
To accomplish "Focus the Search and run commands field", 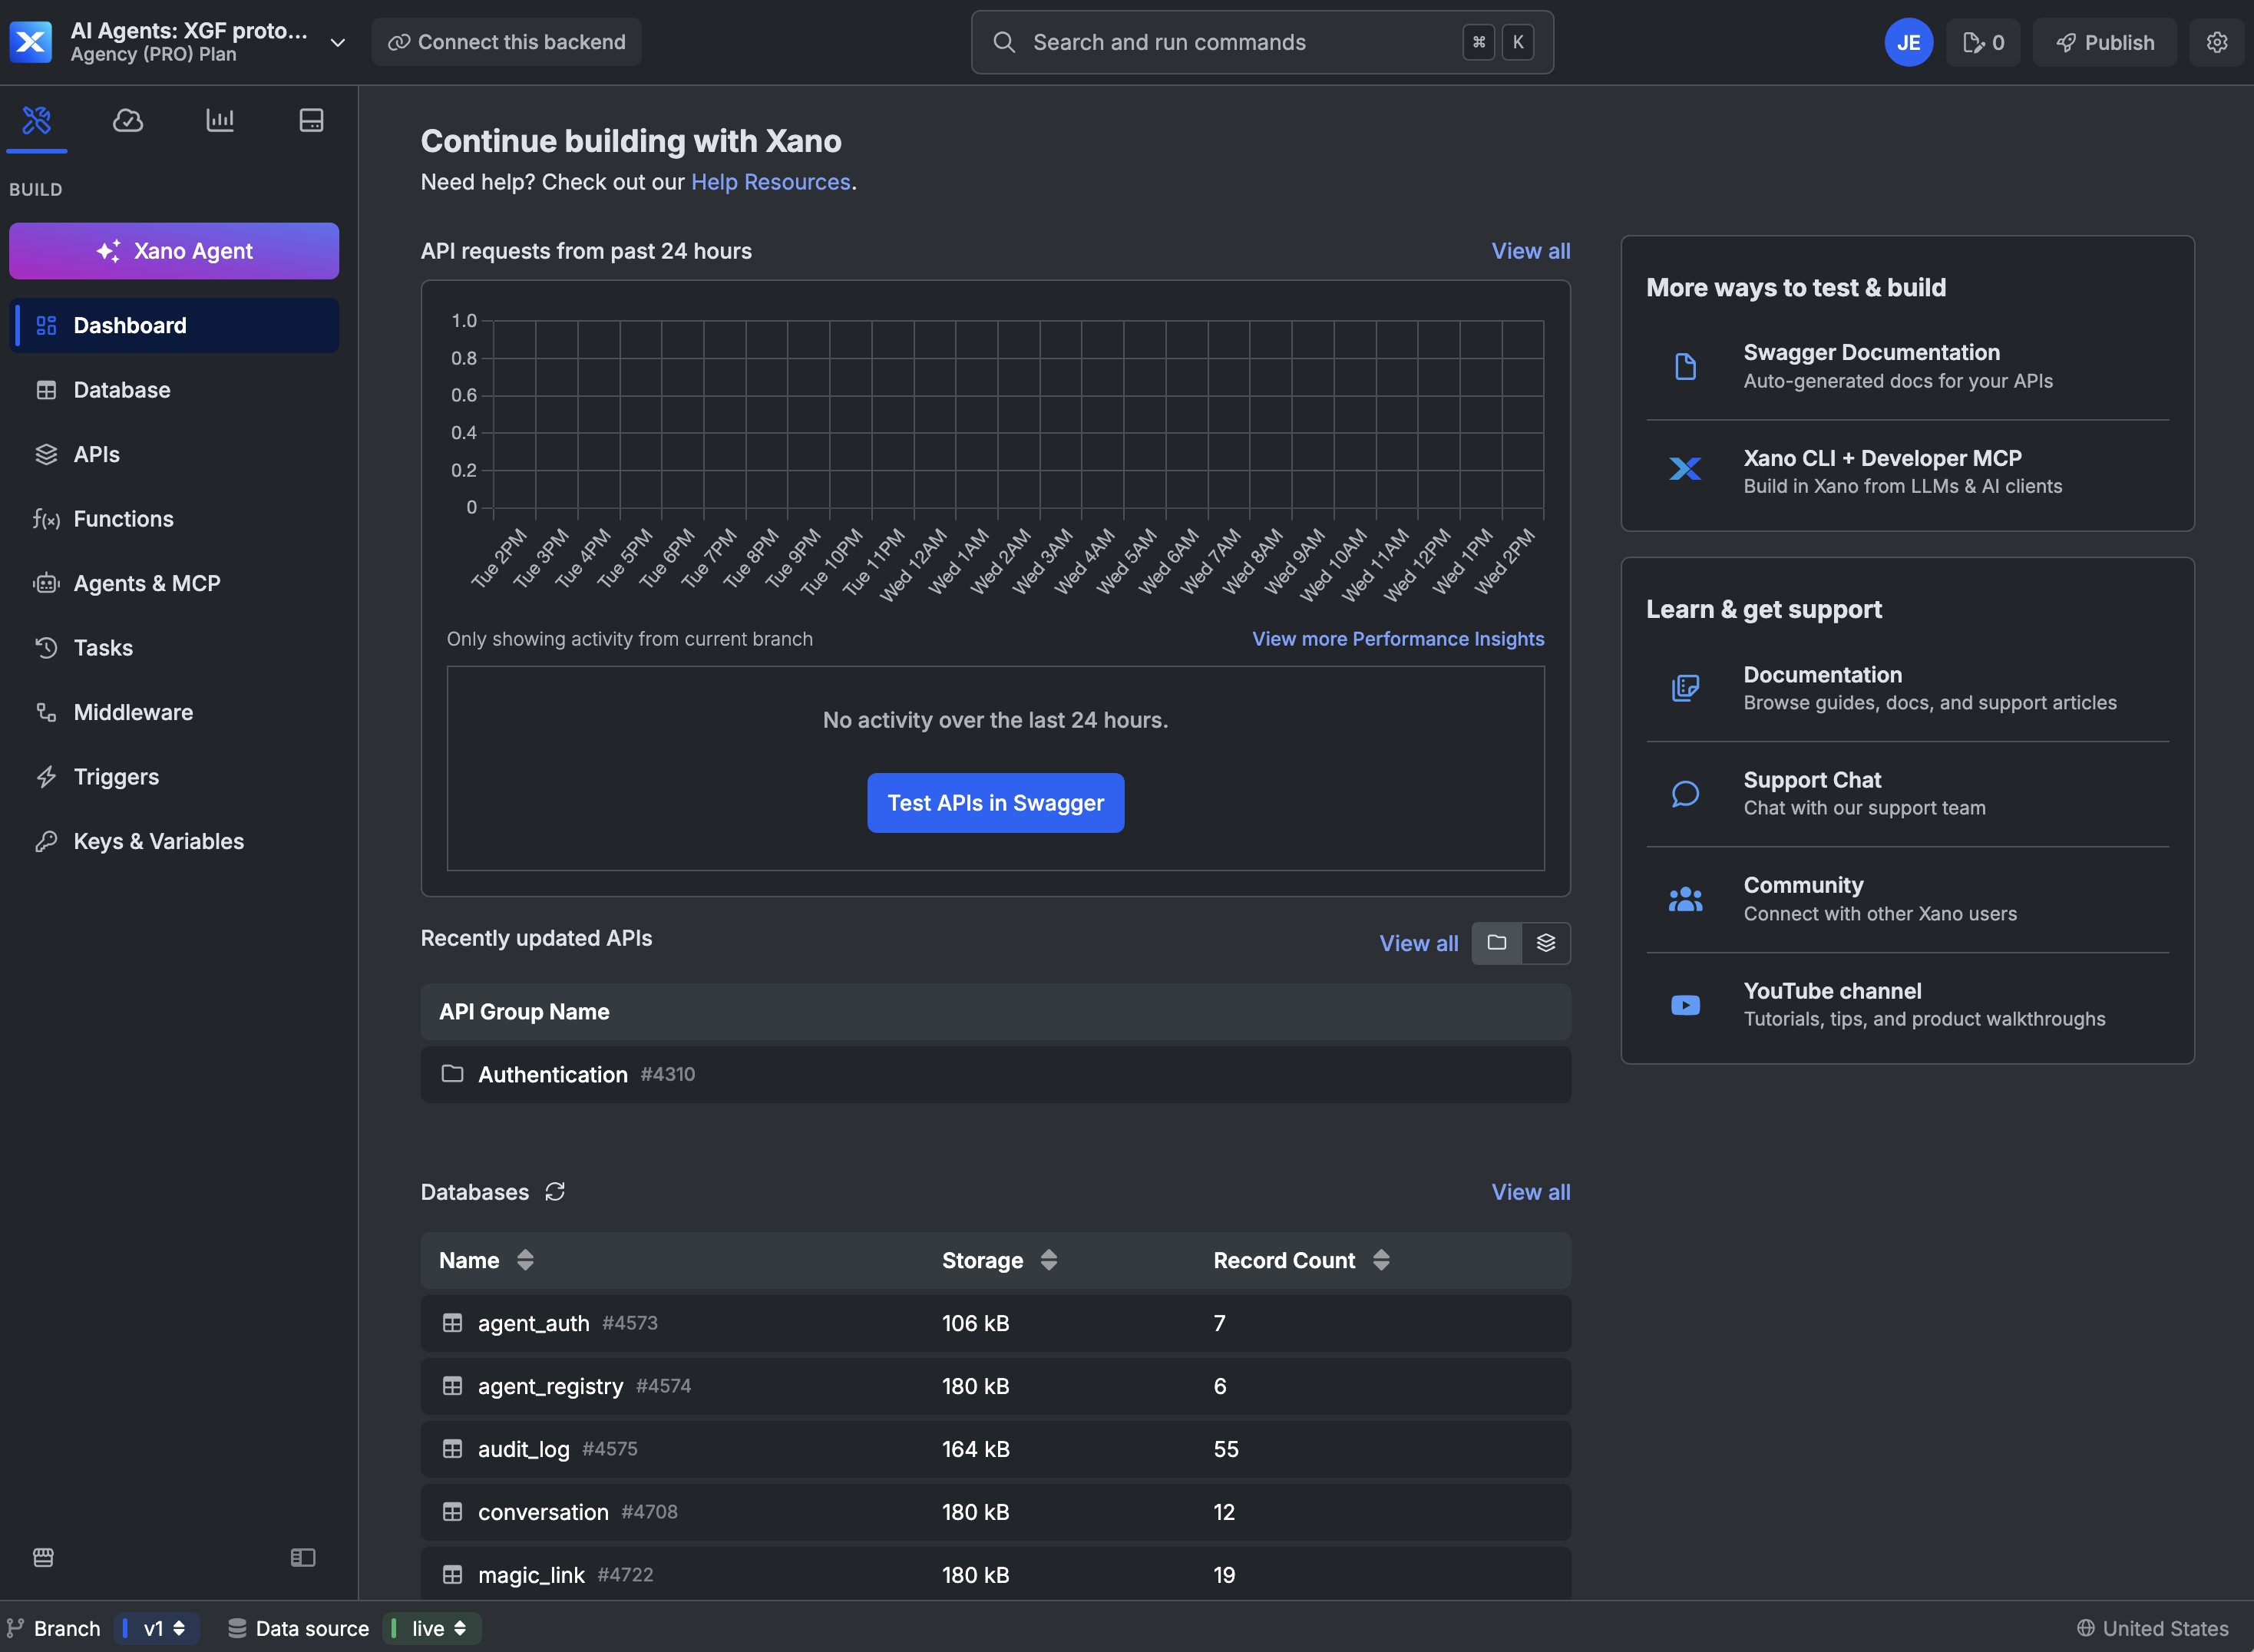I will pyautogui.click(x=1262, y=42).
